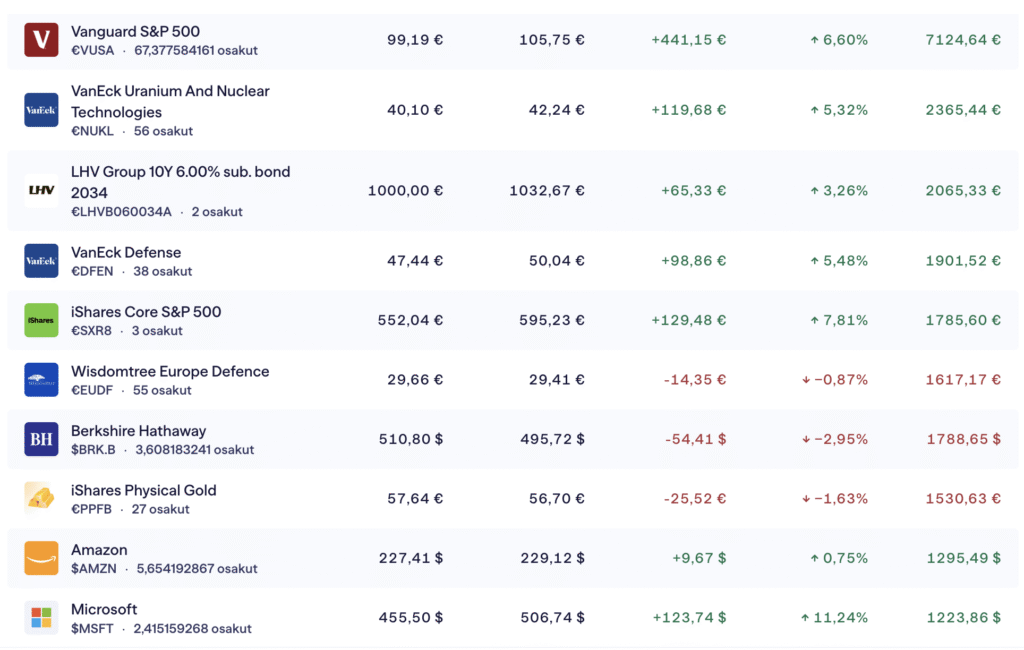This screenshot has width=1024, height=650.
Task: Select ticker text €PPFB
Action: point(91,509)
